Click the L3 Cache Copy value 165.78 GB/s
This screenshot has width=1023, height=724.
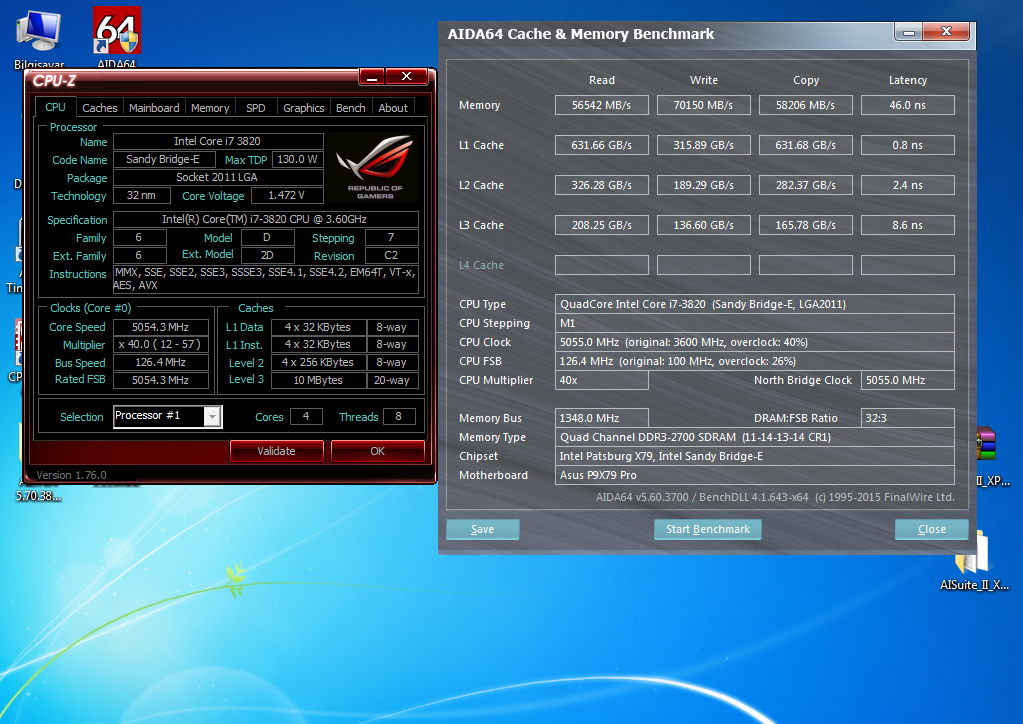click(806, 225)
